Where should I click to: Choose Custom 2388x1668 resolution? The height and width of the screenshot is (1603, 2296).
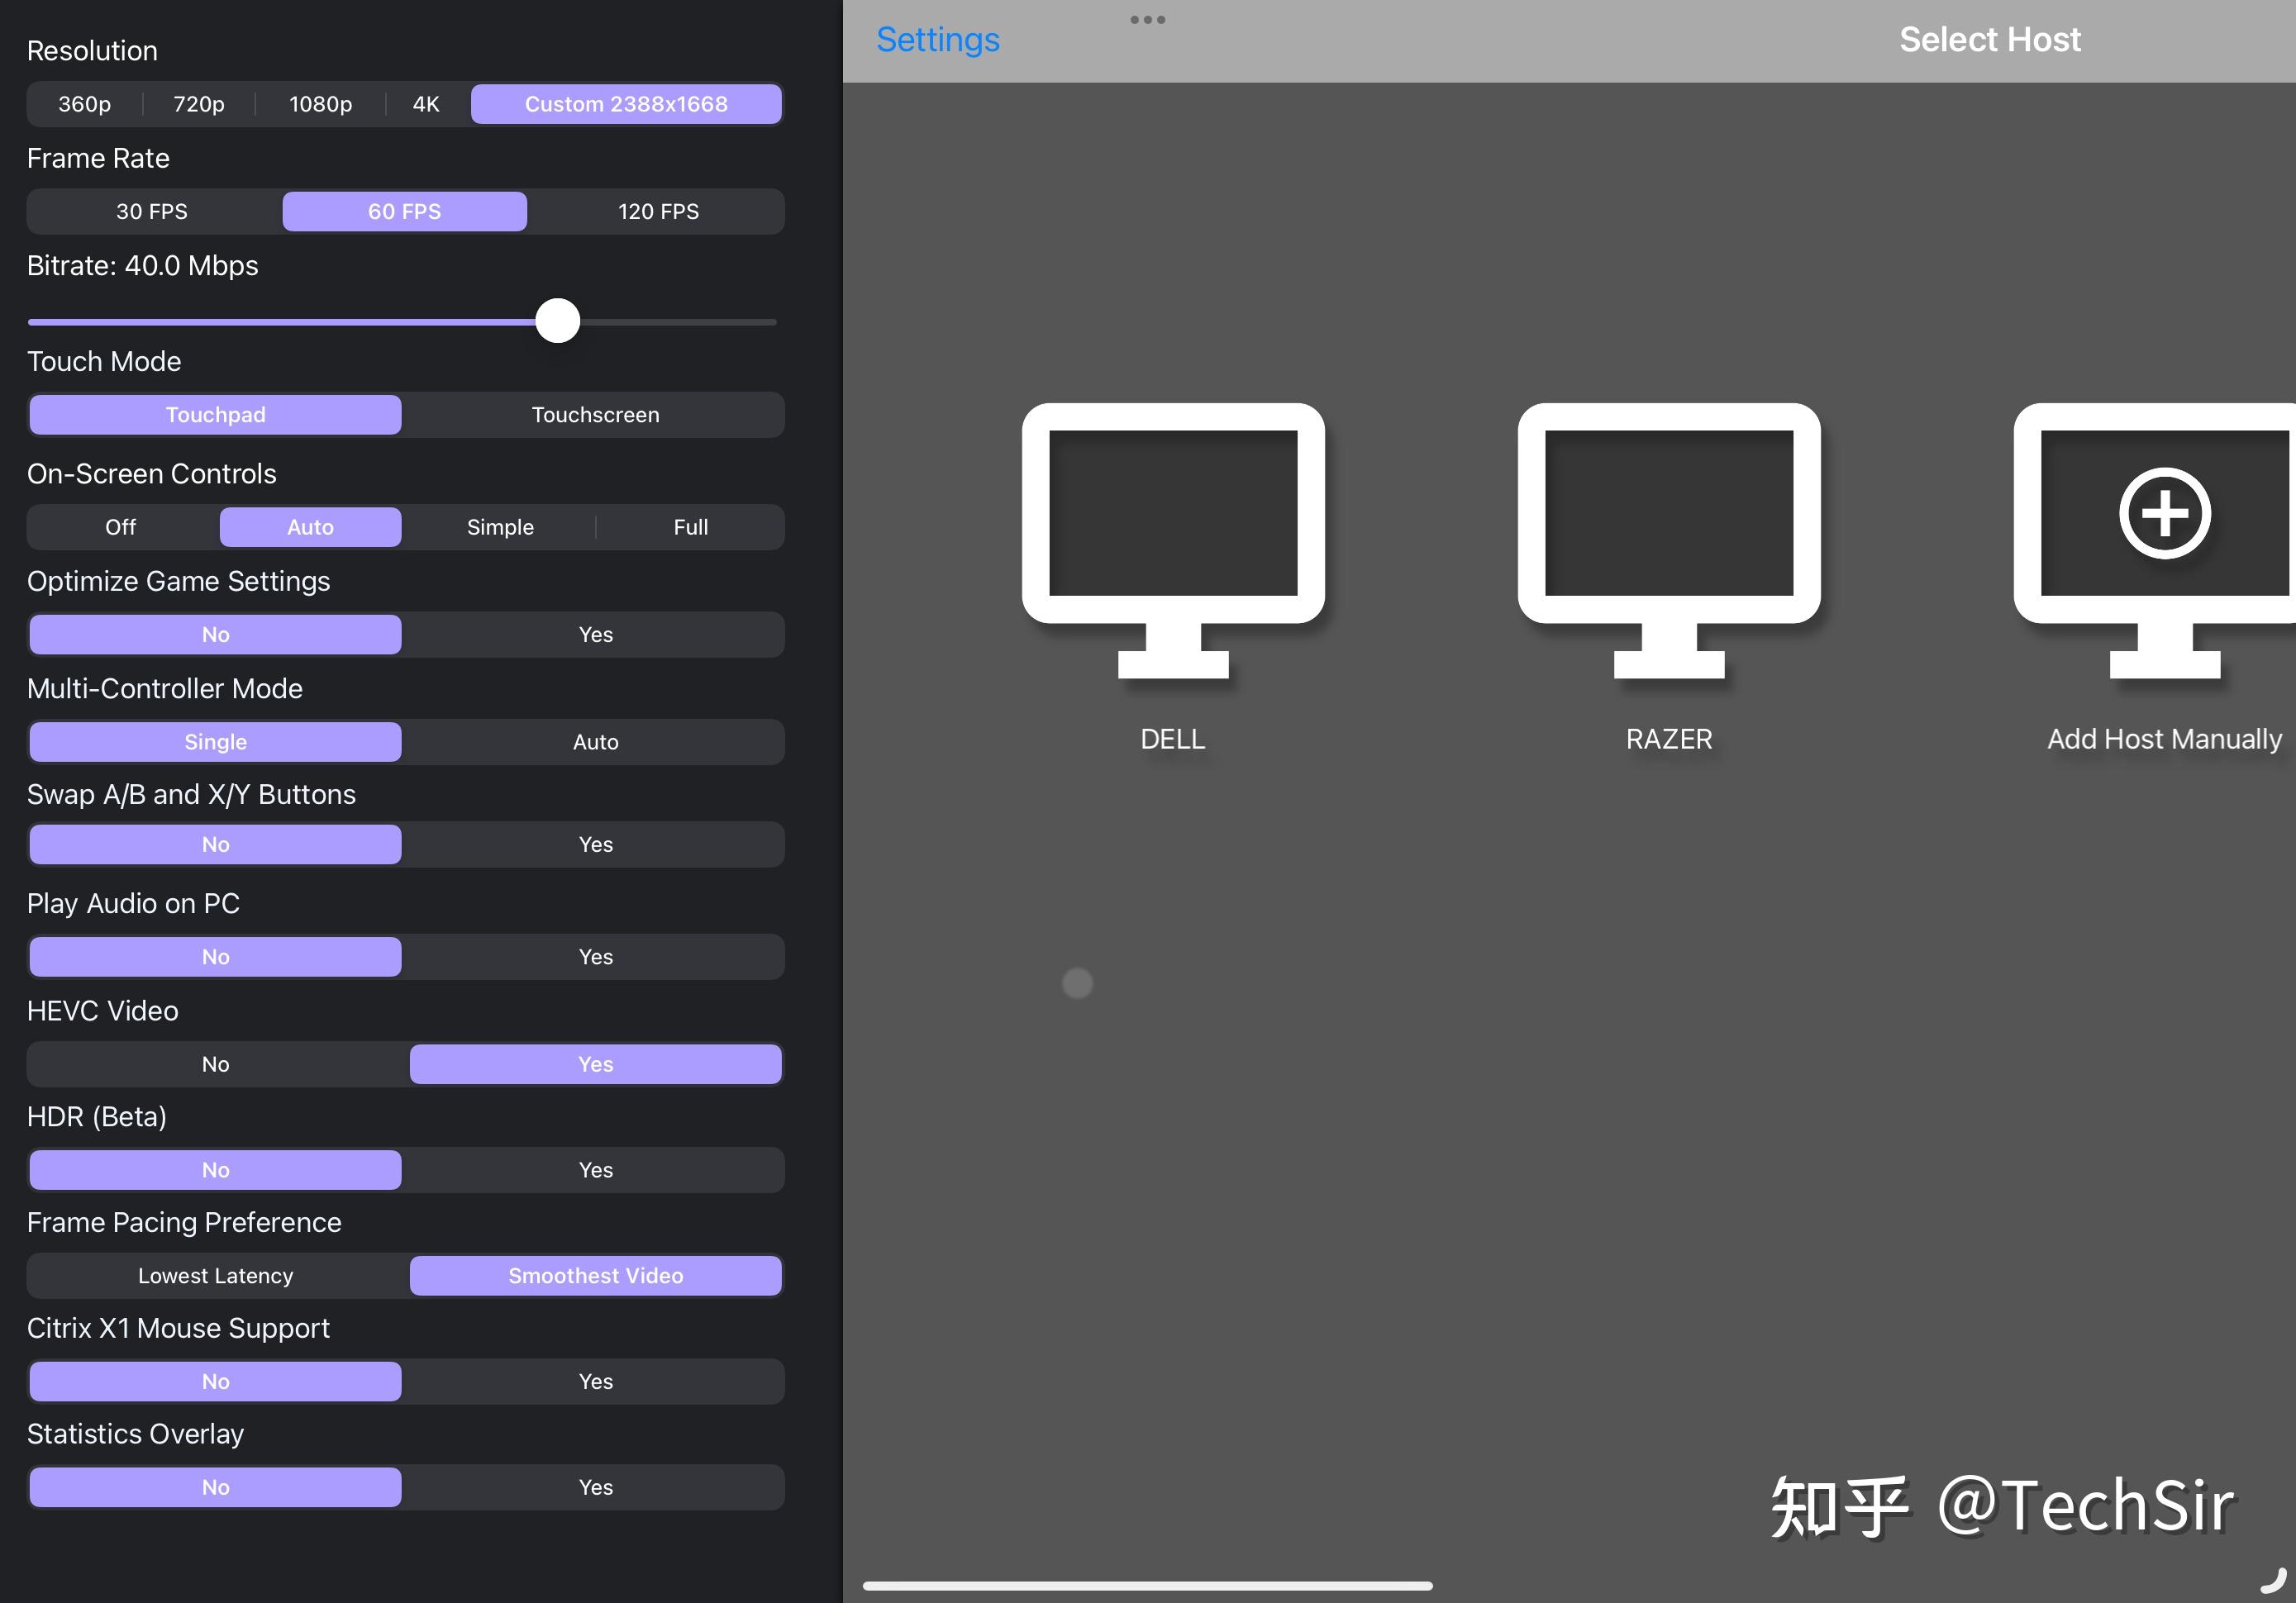click(626, 104)
